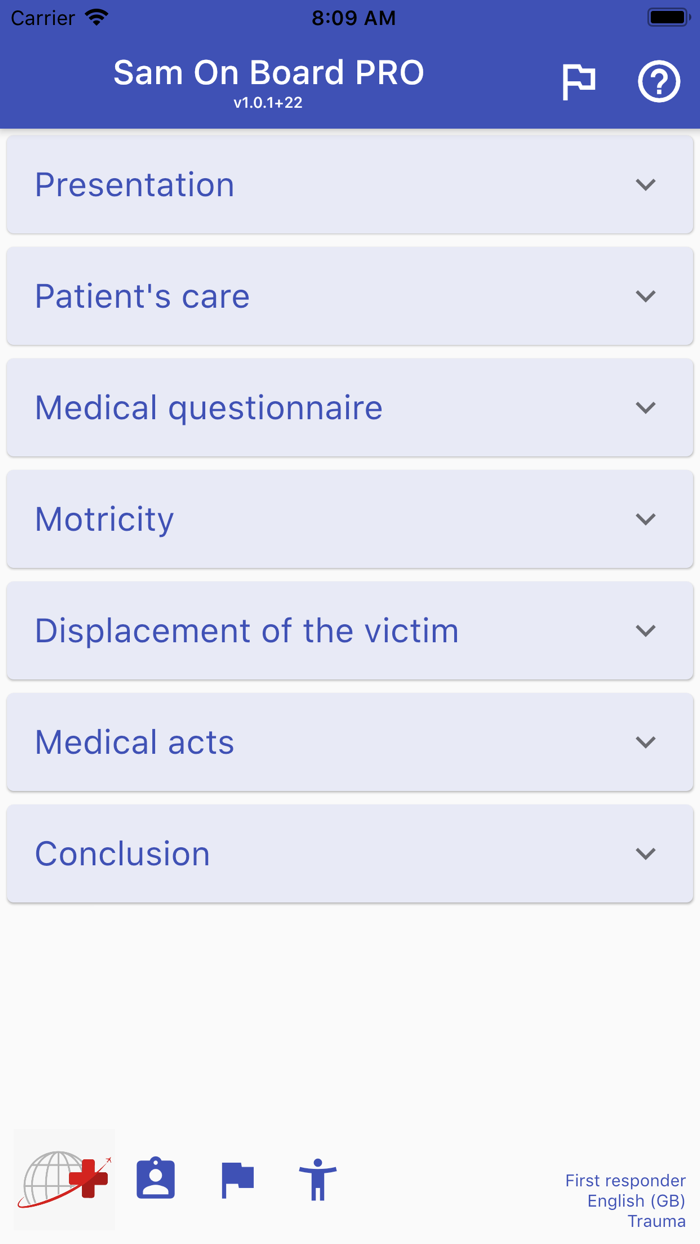Click the Motricity chevron arrow

pos(646,519)
